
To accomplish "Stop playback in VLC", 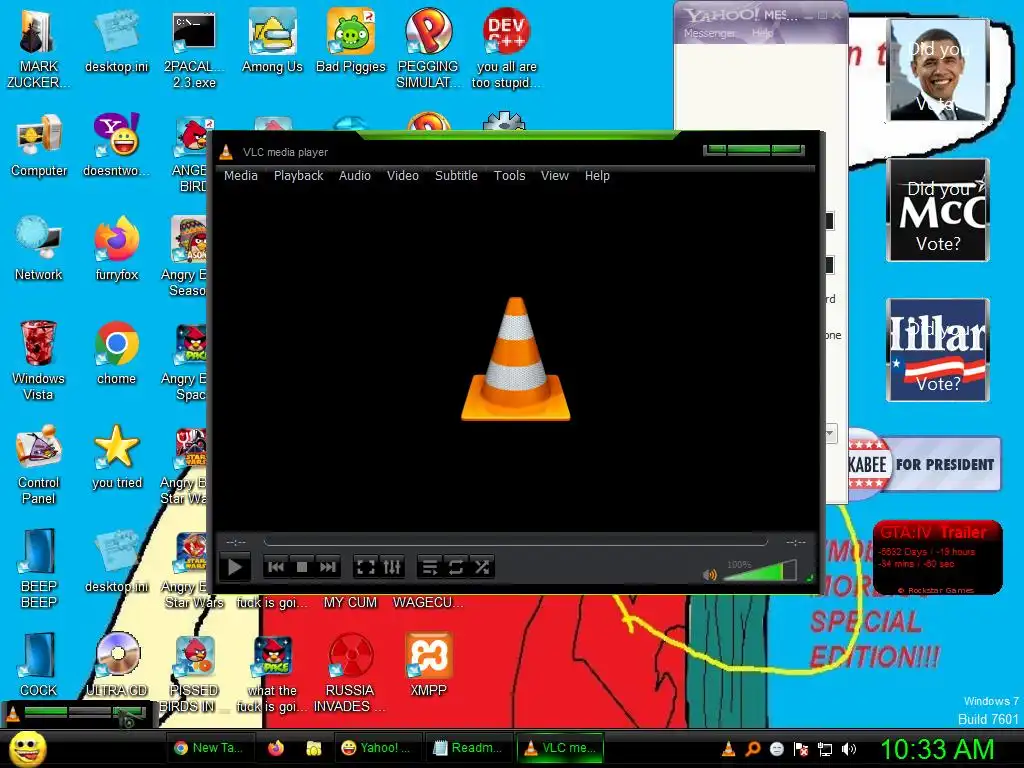I will (x=302, y=567).
